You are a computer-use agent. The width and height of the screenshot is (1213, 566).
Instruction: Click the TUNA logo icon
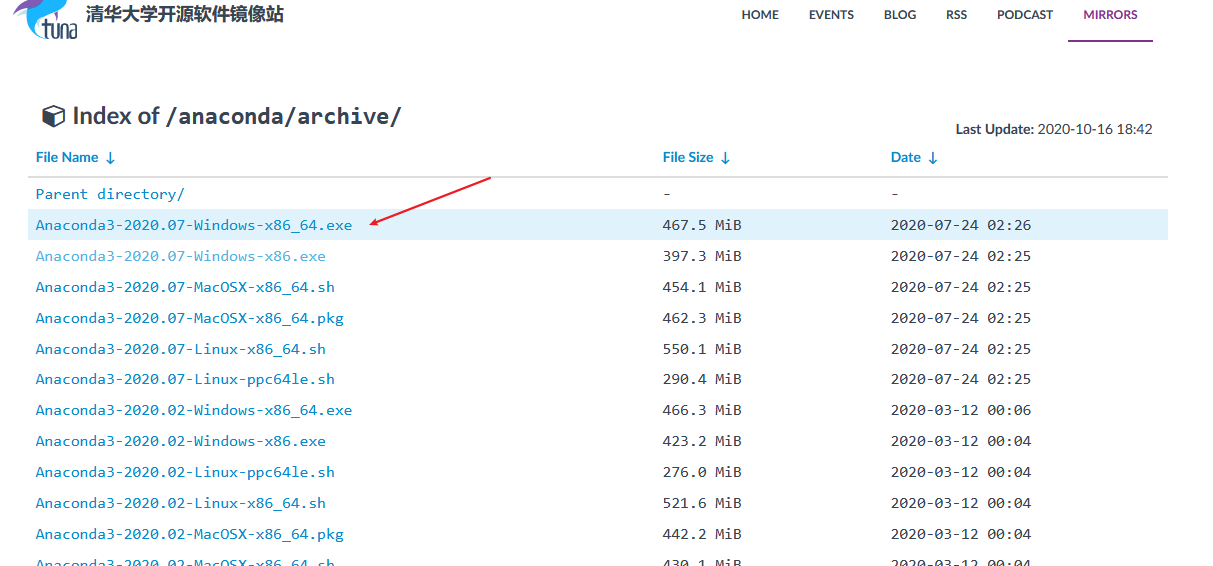coord(47,18)
